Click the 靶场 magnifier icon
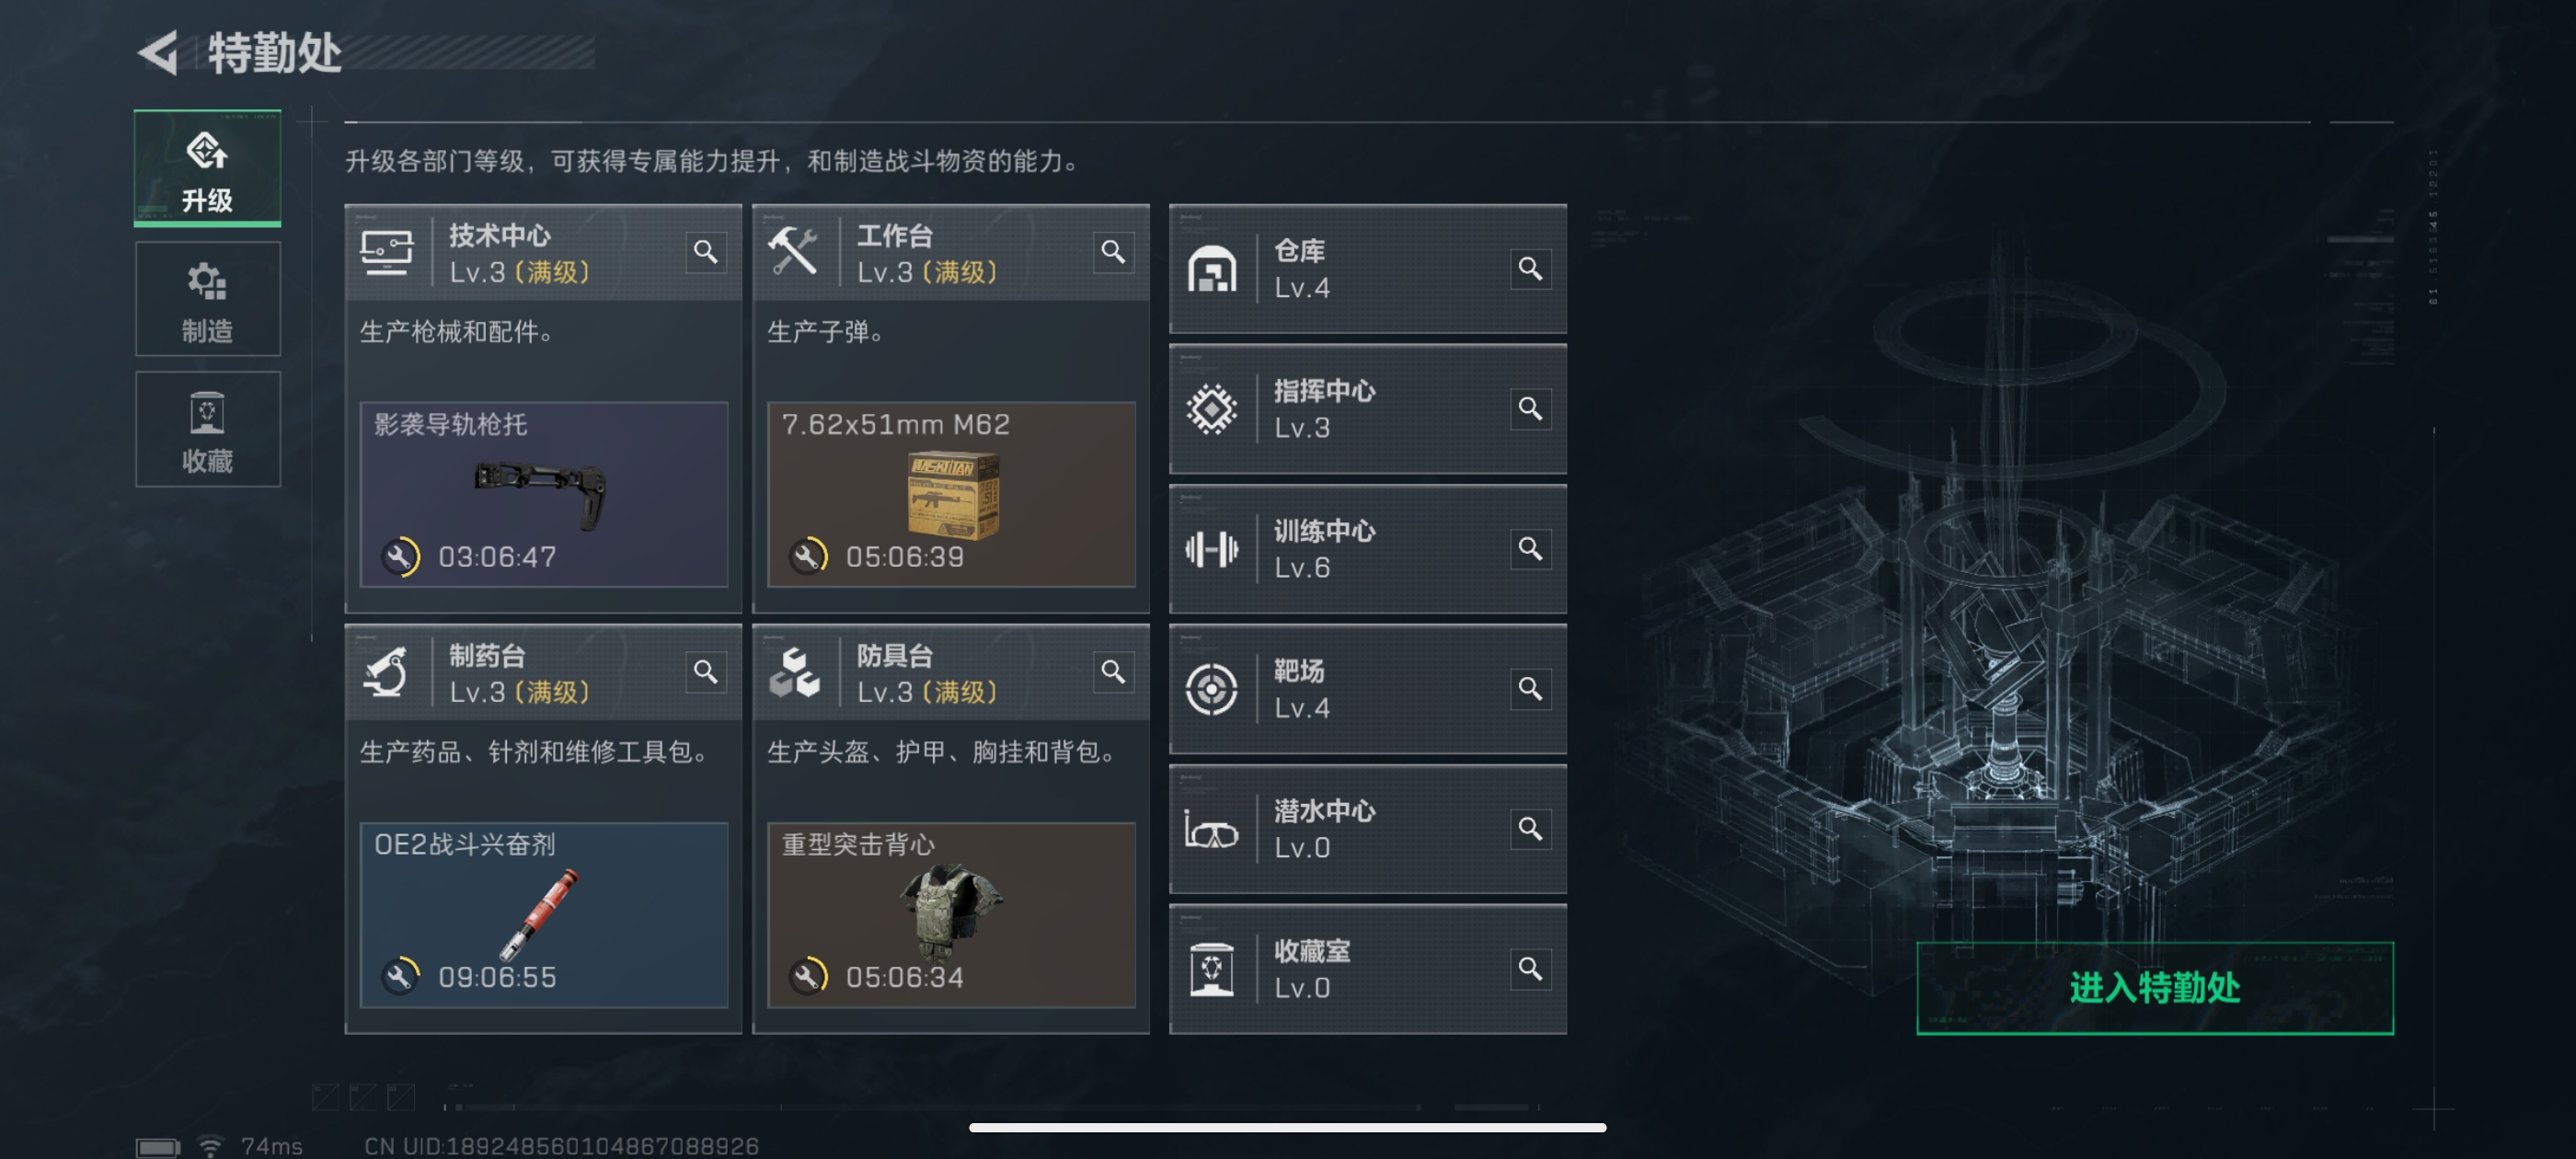The image size is (2576, 1159). (1529, 689)
